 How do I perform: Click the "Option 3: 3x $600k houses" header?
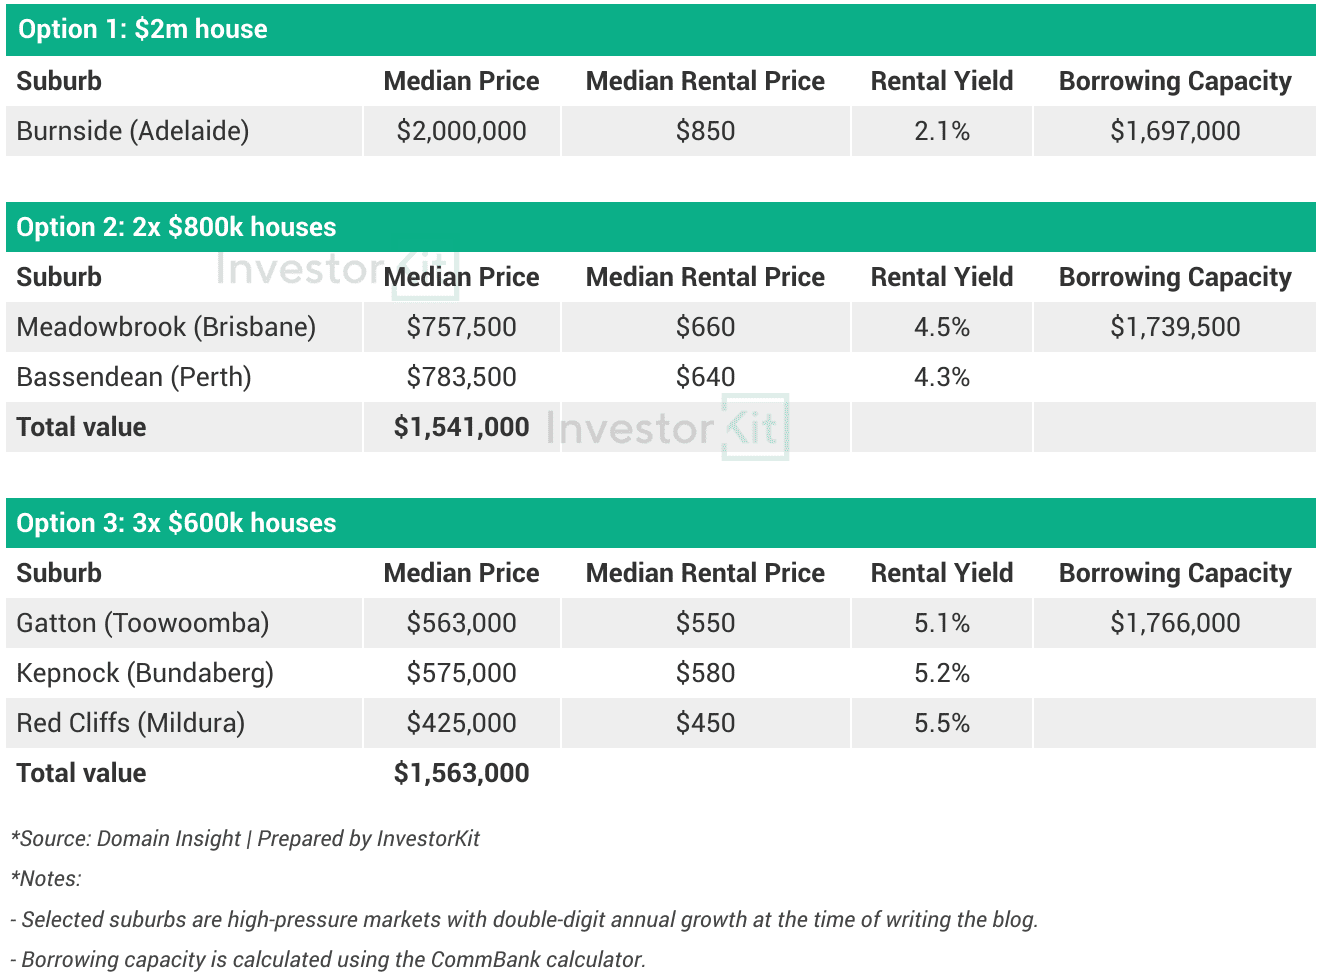point(177,523)
